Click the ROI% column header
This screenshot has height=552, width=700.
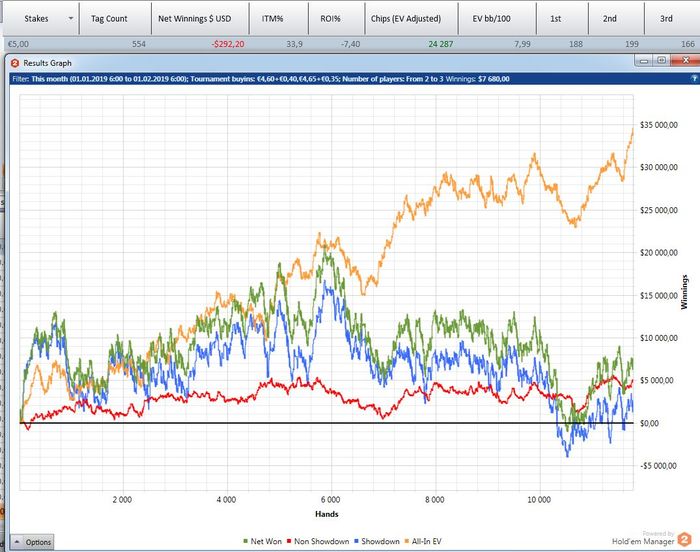[336, 18]
